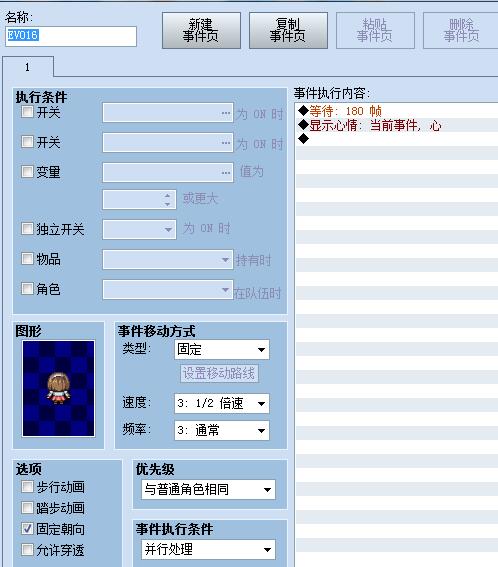Open the 独立开关 dropdown
Image resolution: width=498 pixels, height=567 pixels.
[x=139, y=230]
